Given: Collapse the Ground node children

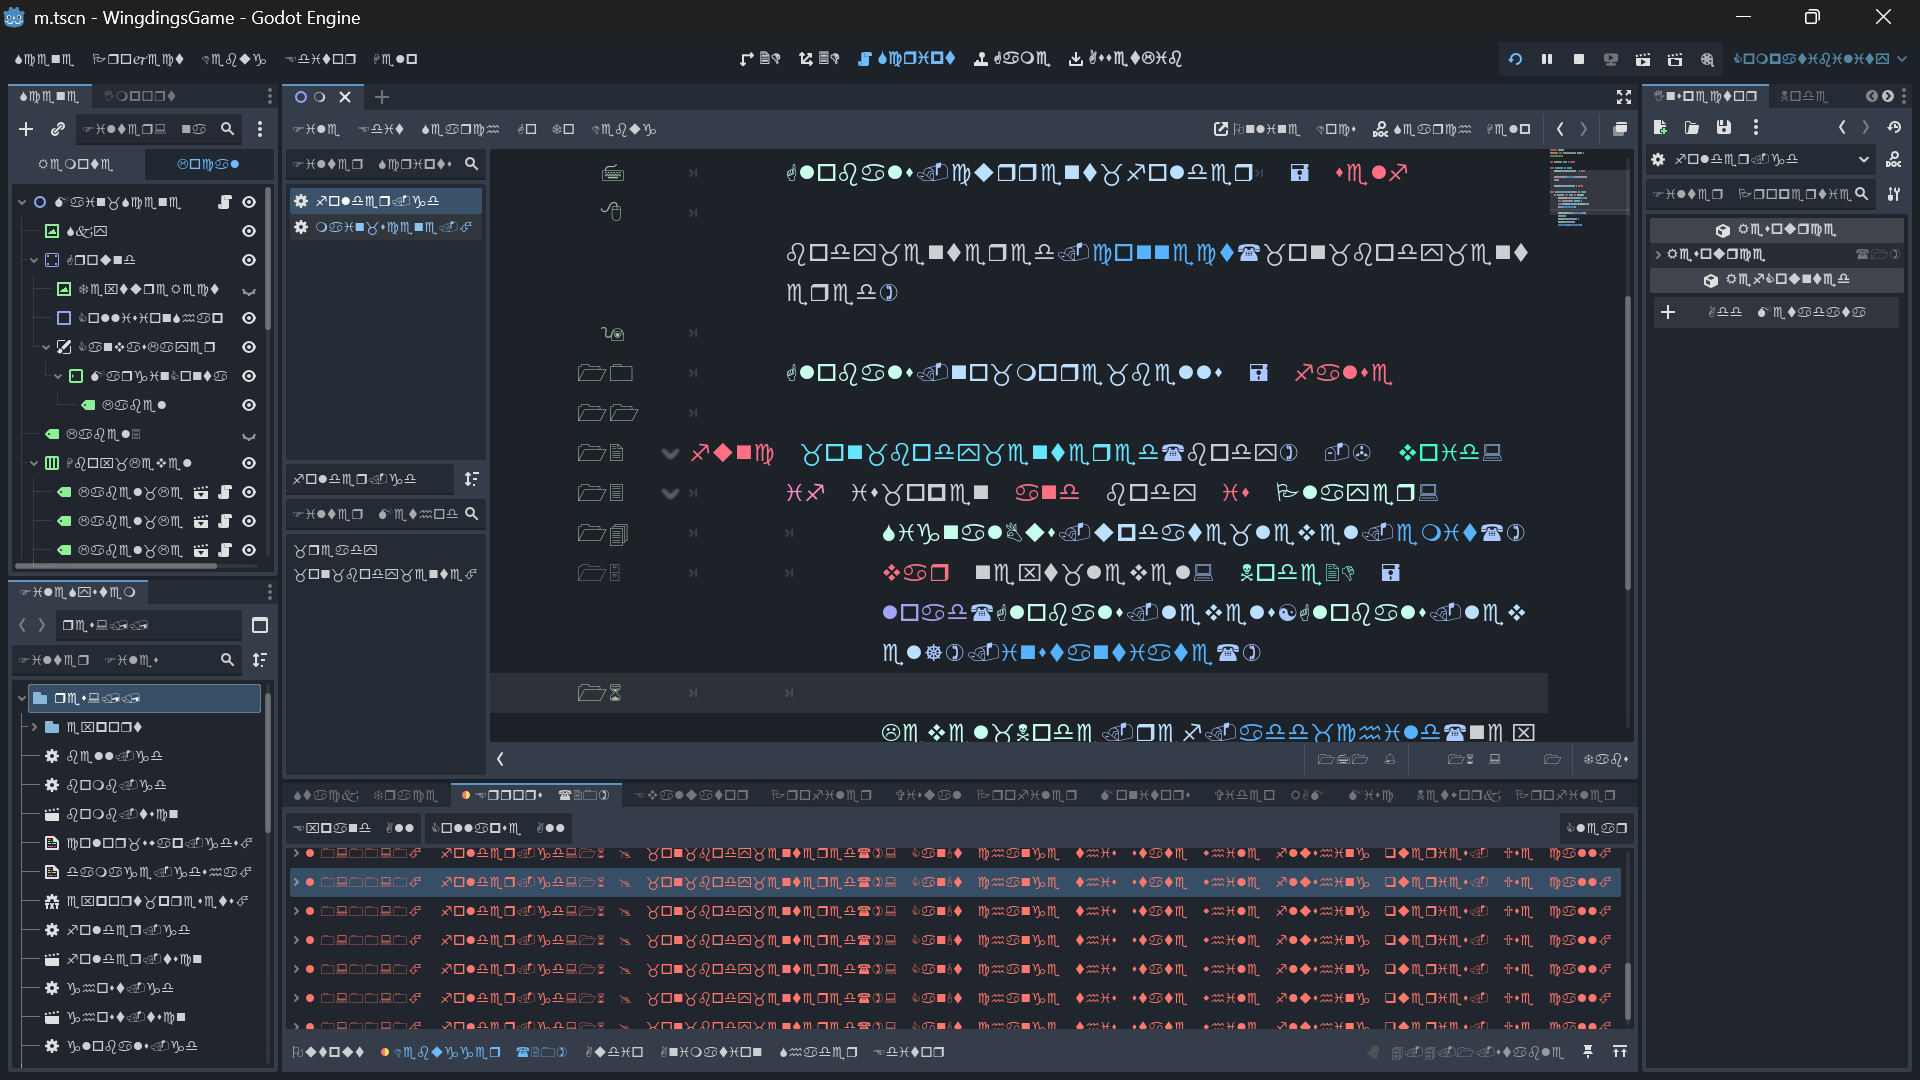Looking at the screenshot, I should pos(34,260).
